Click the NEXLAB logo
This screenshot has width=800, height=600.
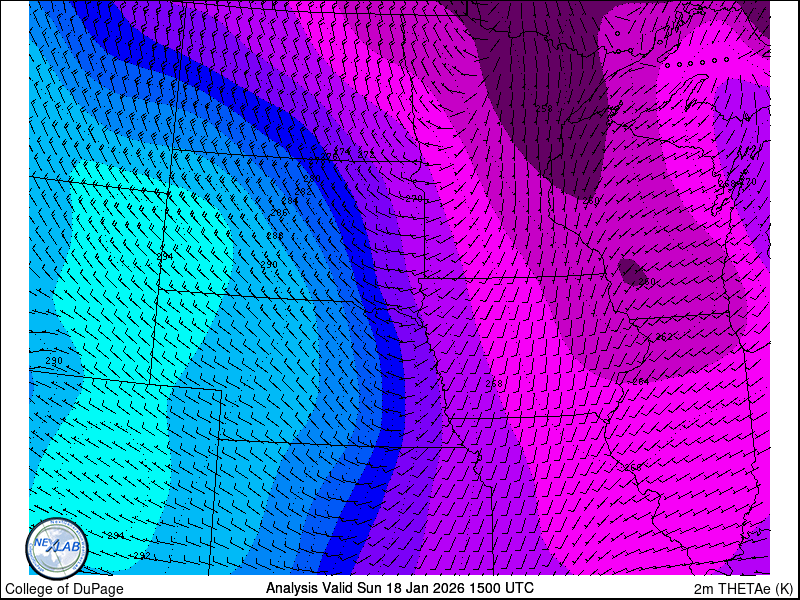tap(57, 549)
